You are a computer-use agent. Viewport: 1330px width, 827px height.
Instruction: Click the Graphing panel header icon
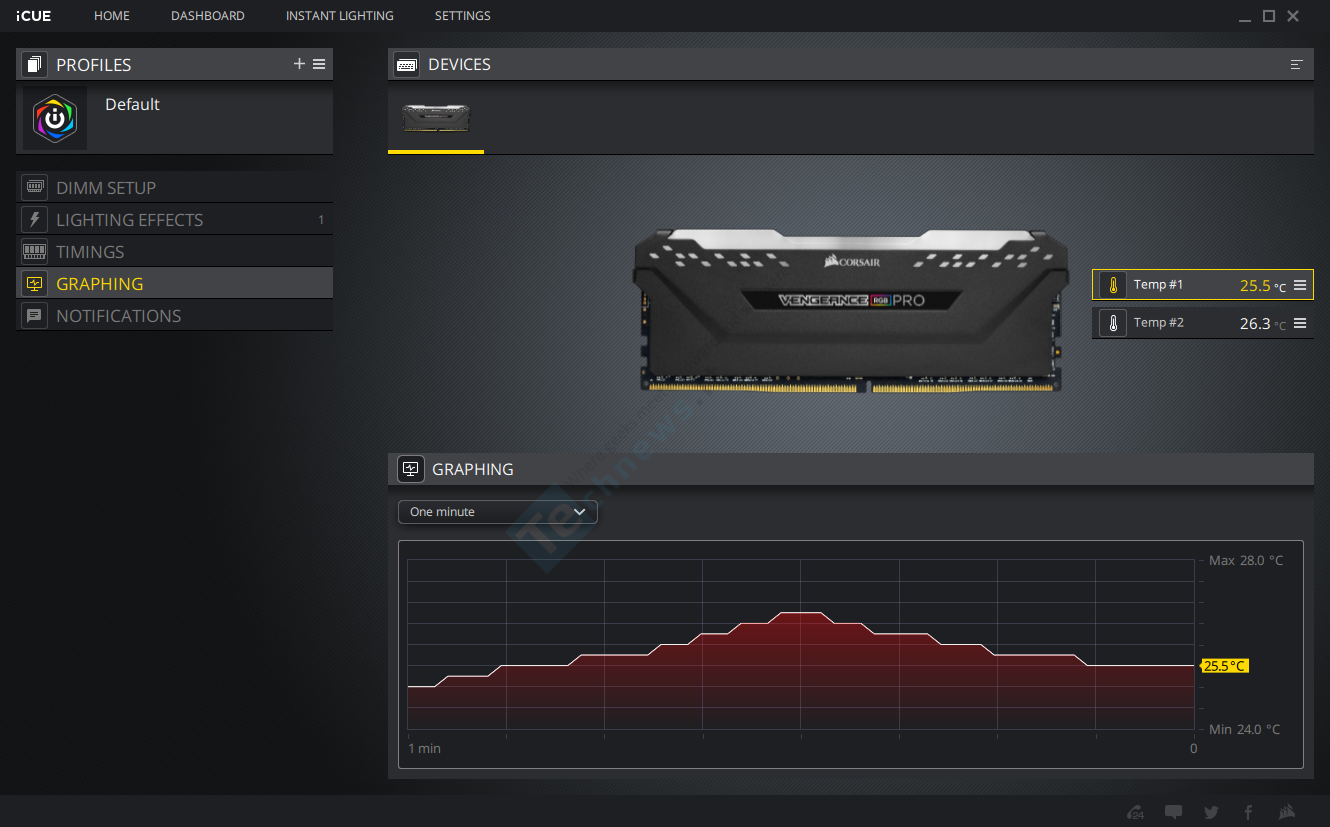pos(410,469)
